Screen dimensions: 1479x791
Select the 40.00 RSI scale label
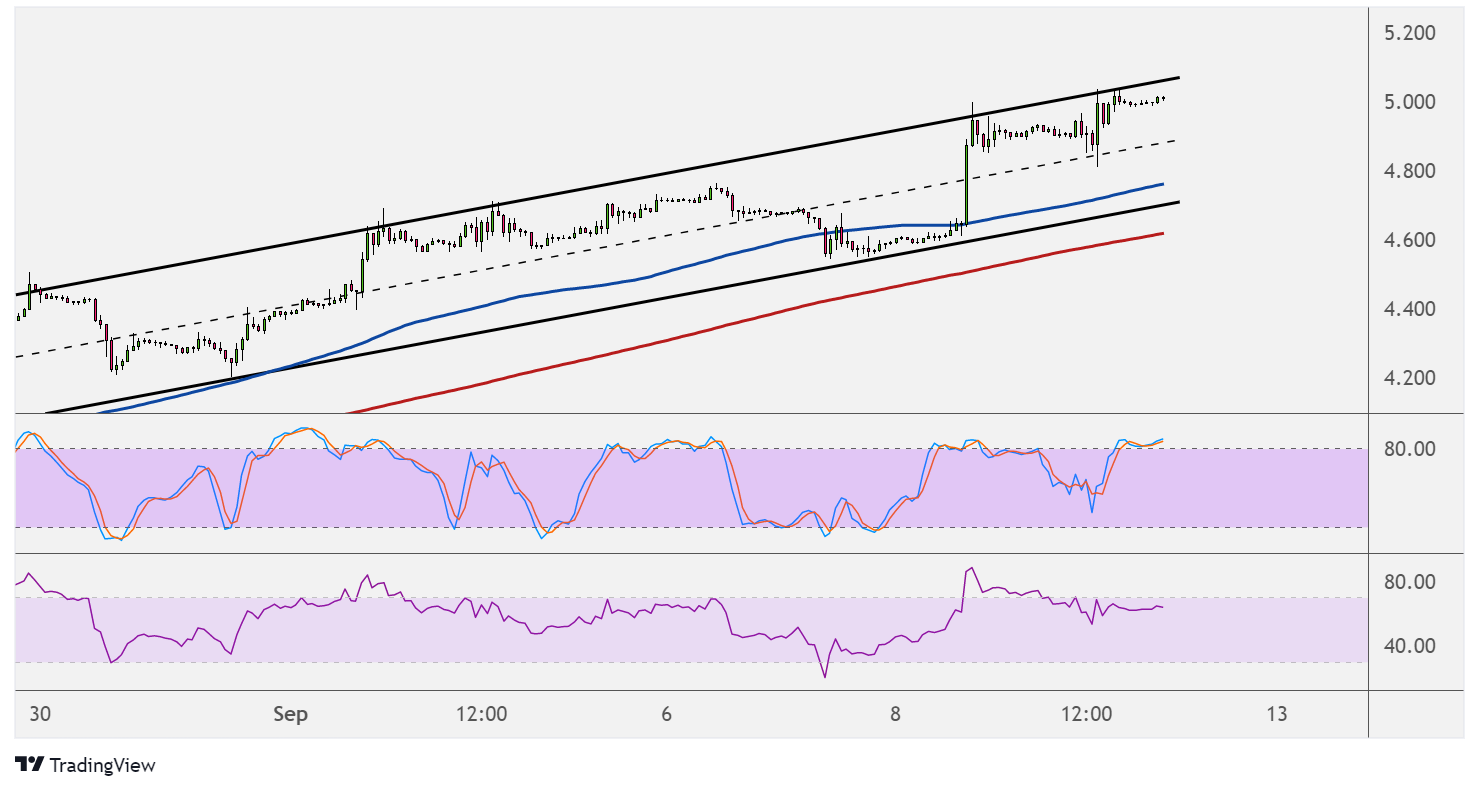click(x=1409, y=646)
